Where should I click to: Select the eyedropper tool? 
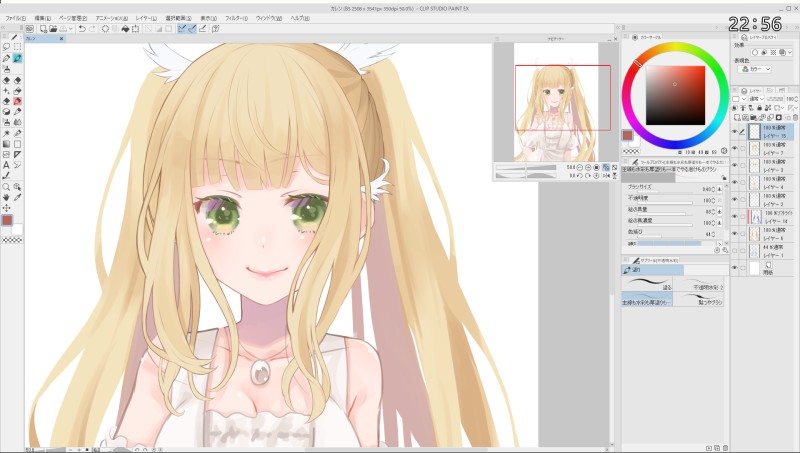click(17, 197)
